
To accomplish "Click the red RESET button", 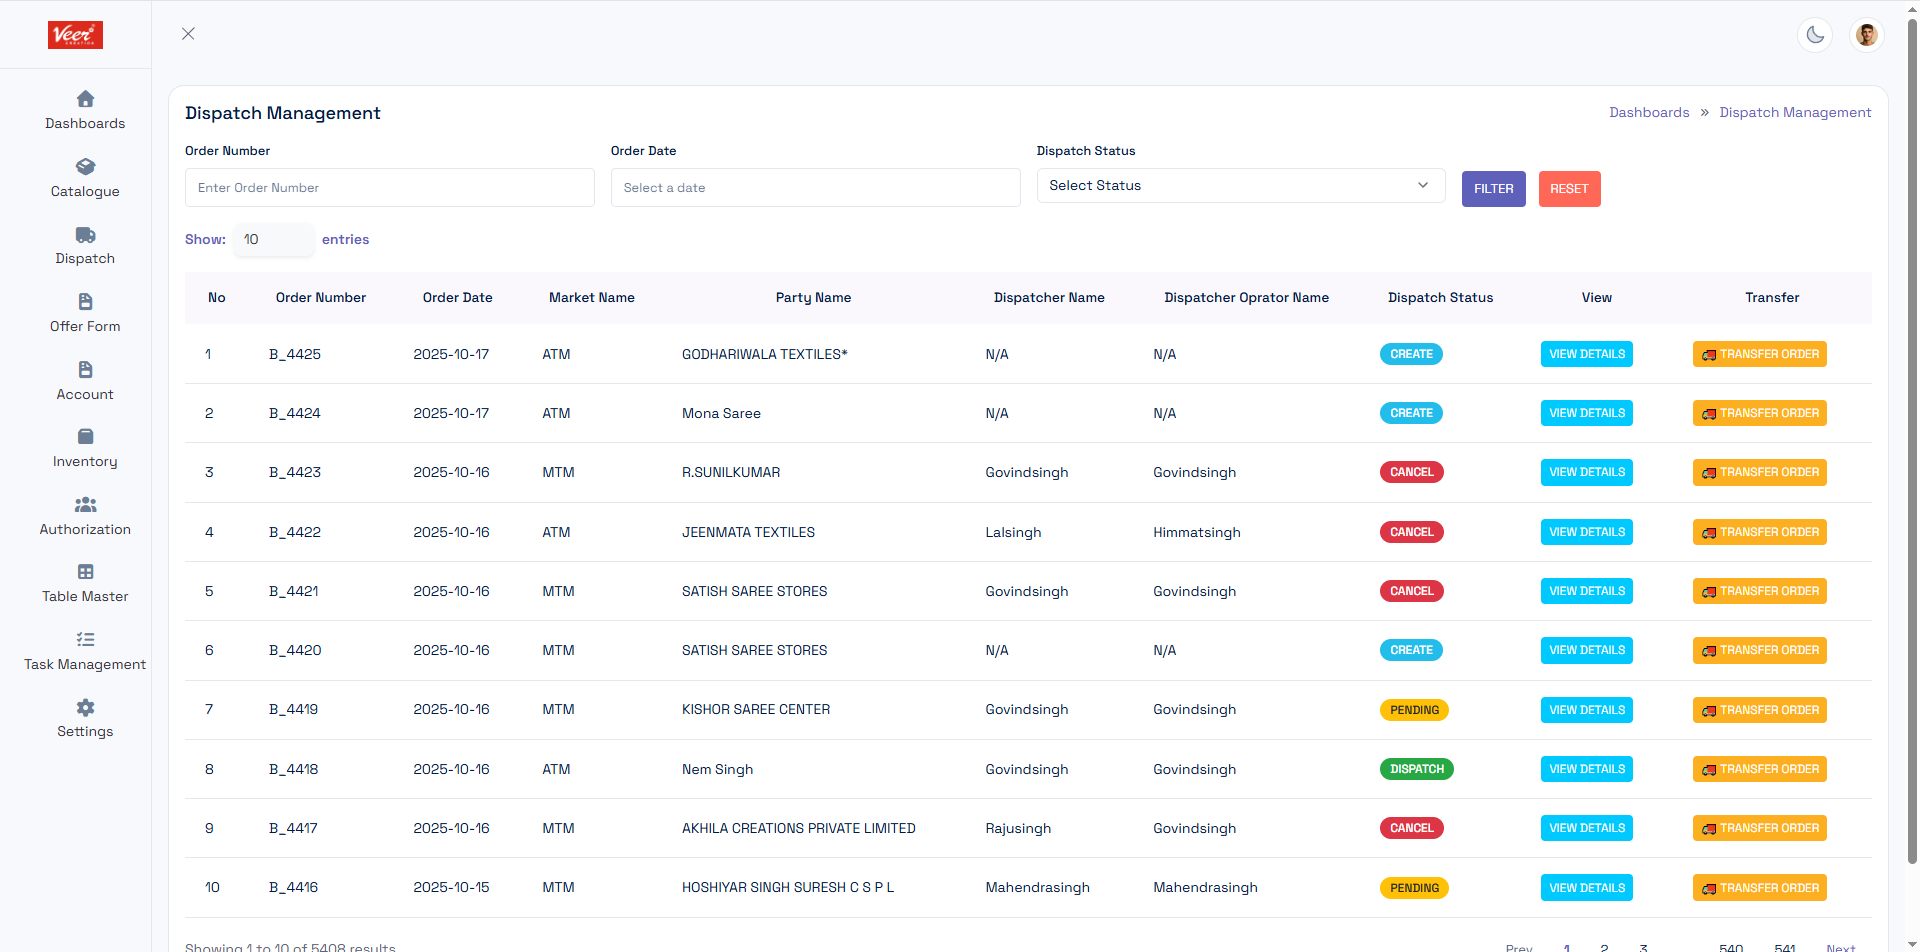I will 1569,189.
